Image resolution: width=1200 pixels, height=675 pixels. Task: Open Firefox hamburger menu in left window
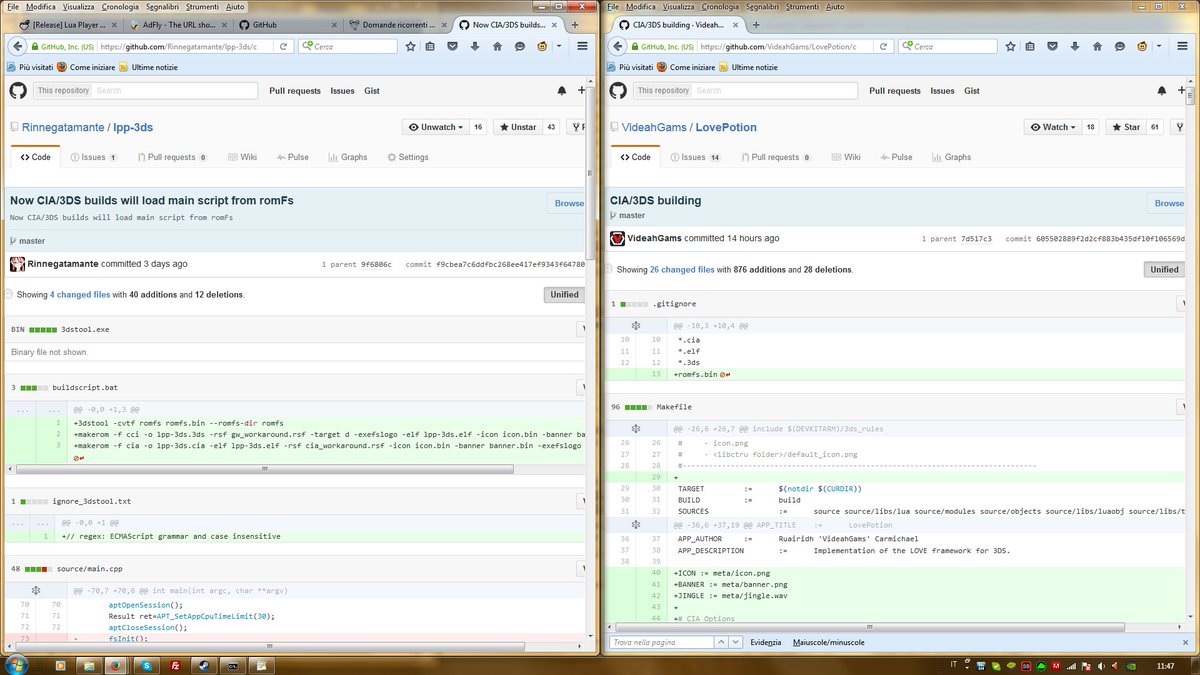coord(582,46)
